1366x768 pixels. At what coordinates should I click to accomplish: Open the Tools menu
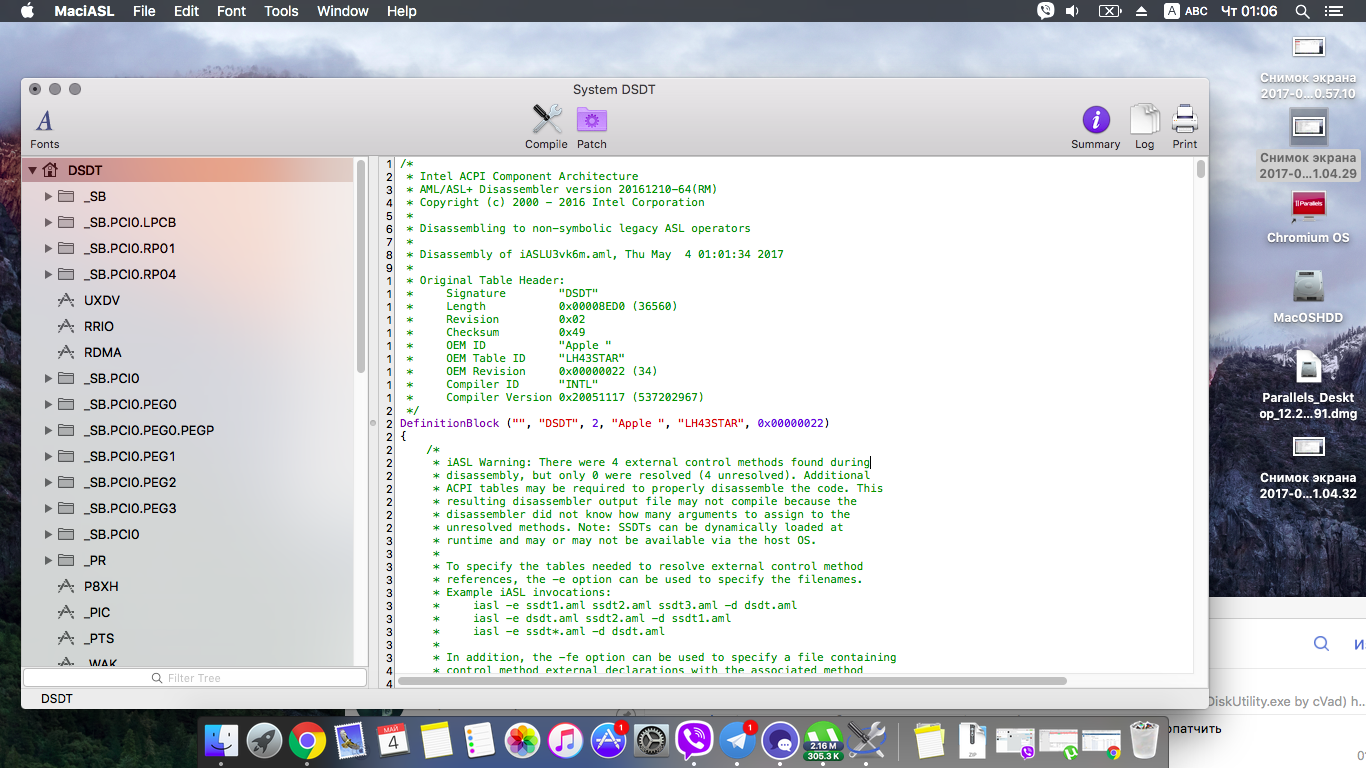pyautogui.click(x=281, y=11)
